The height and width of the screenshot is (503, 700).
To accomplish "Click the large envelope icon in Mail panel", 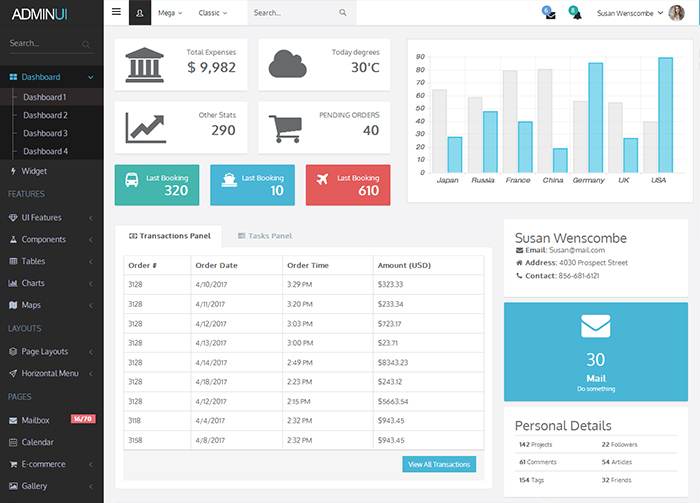I will pos(595,326).
